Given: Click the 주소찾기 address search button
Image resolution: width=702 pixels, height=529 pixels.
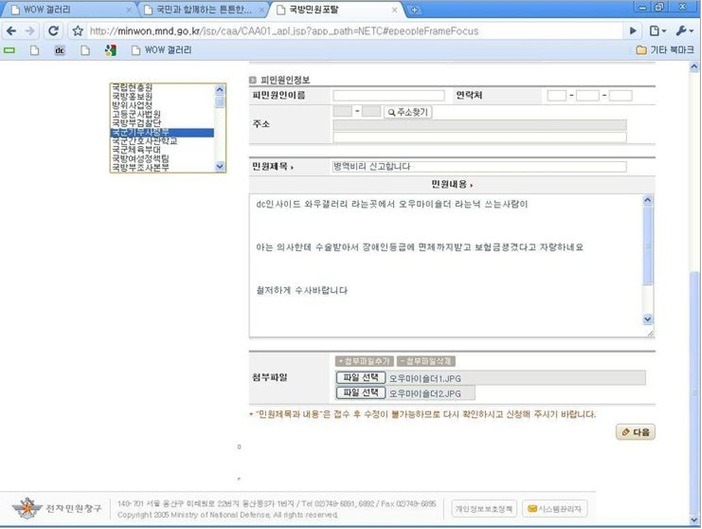Looking at the screenshot, I should click(x=408, y=112).
